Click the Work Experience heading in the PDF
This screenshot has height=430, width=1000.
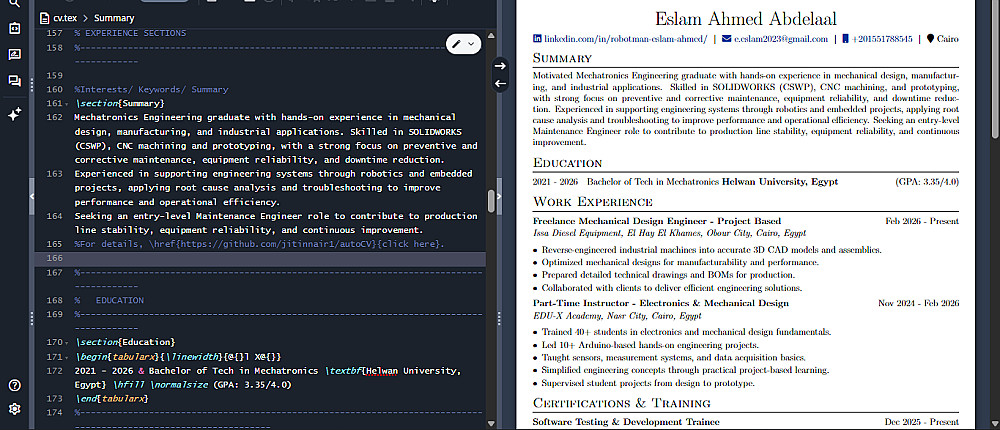tap(592, 203)
